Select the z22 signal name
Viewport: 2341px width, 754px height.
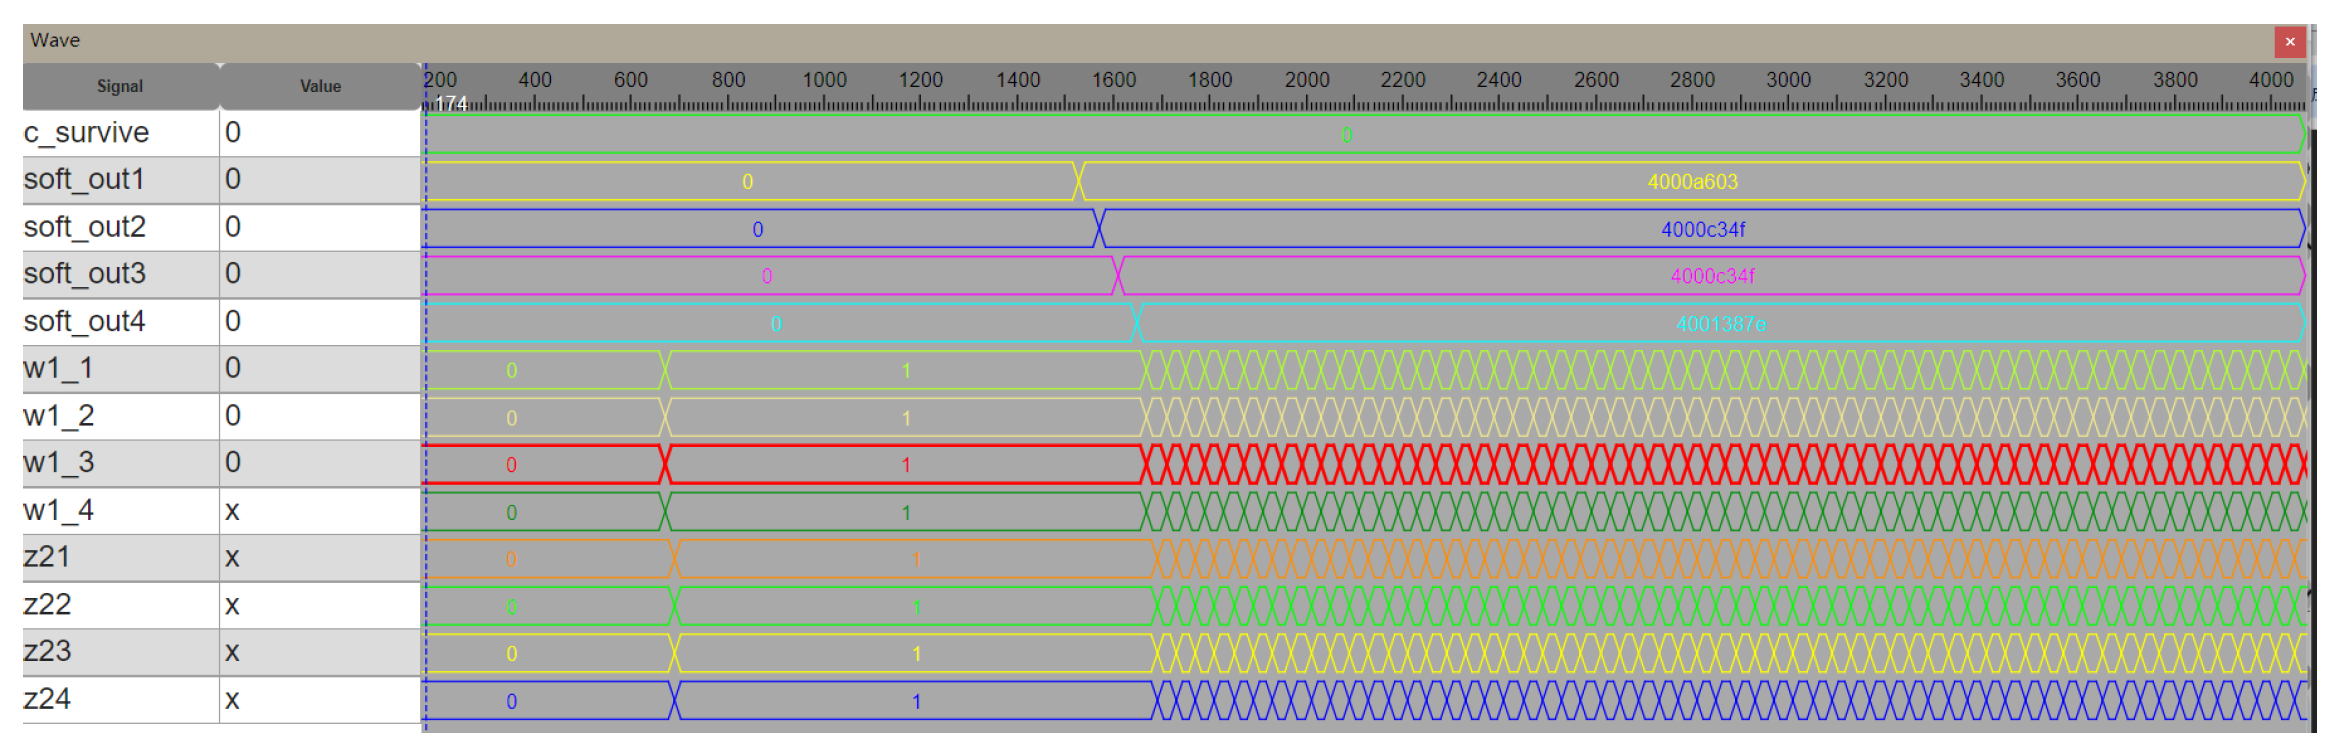tap(48, 605)
